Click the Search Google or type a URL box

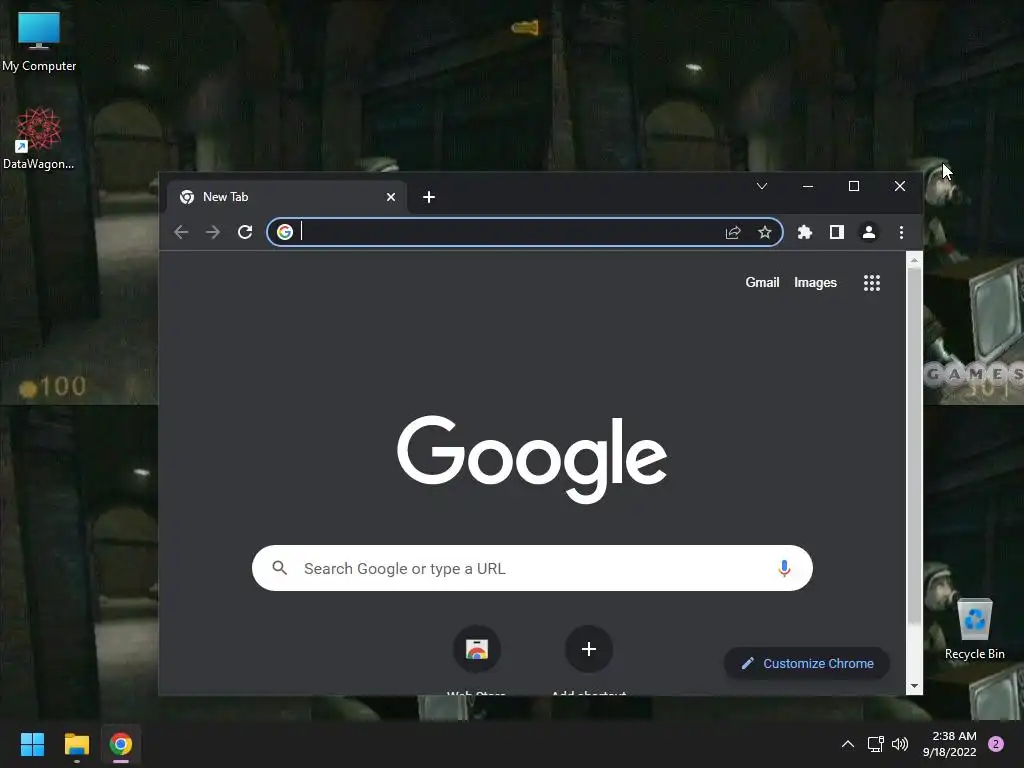click(x=532, y=568)
